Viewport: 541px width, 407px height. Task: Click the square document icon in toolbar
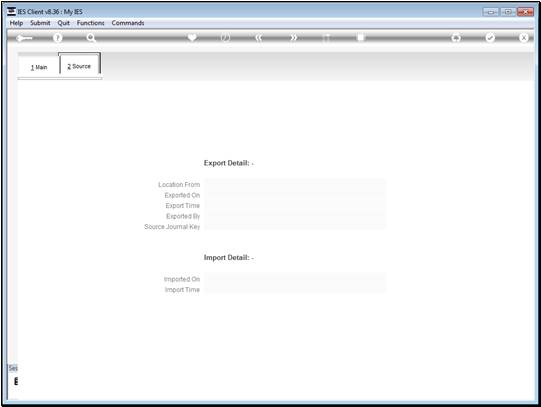(360, 37)
